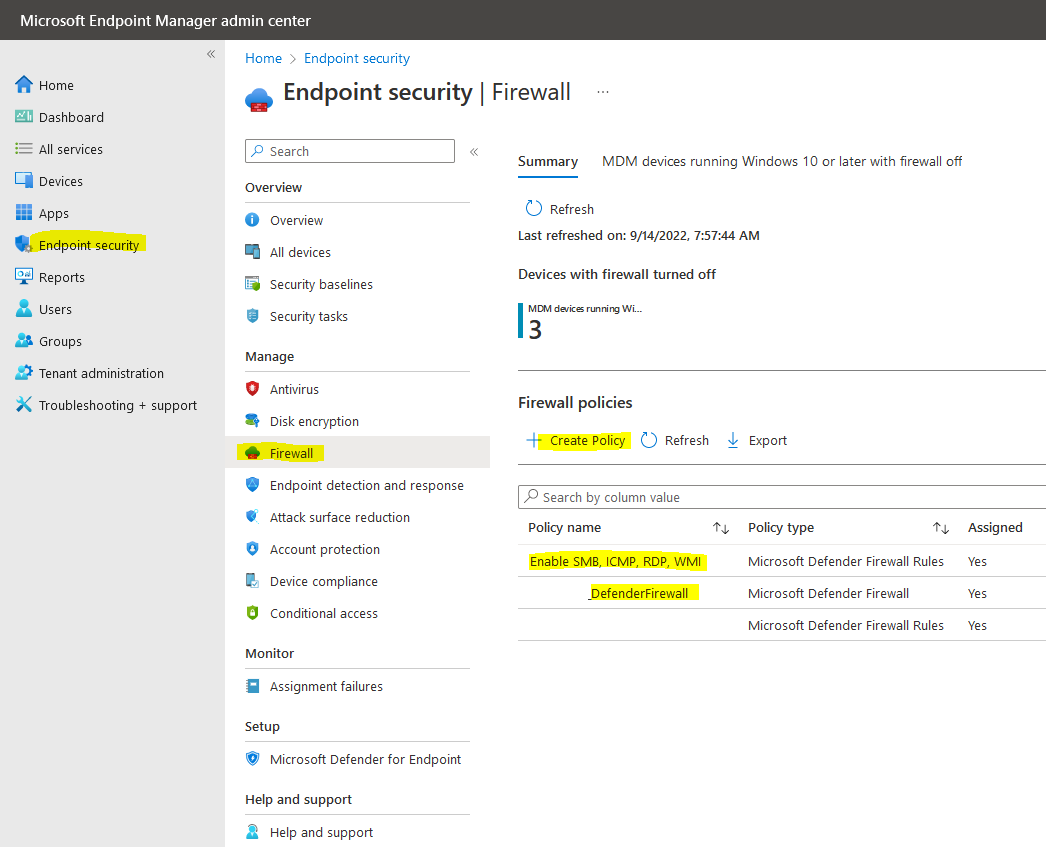
Task: Select Conditional access menu item
Action: click(x=324, y=613)
